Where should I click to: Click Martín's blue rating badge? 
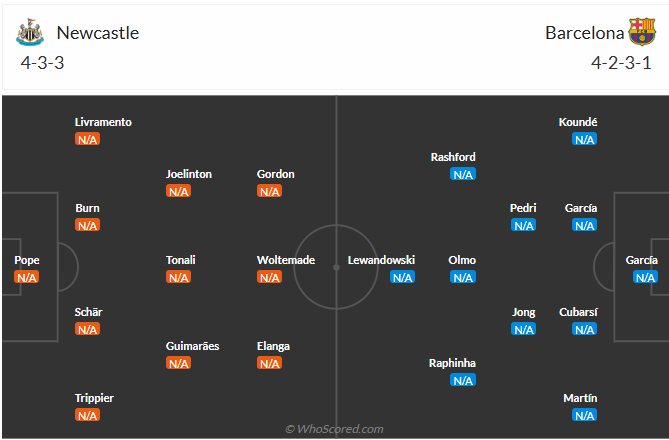pyautogui.click(x=585, y=415)
